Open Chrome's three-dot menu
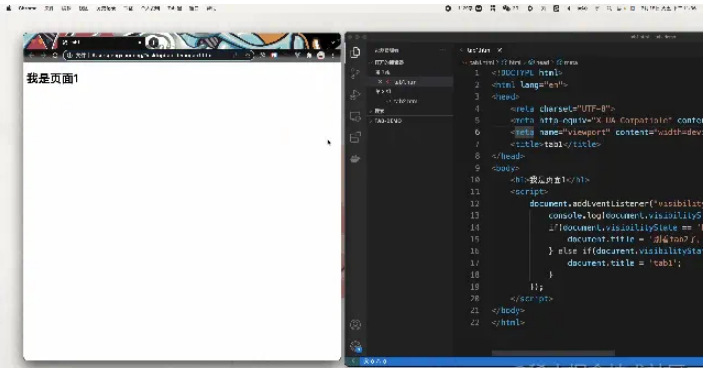Viewport: 710px width, 368px height. click(x=333, y=55)
